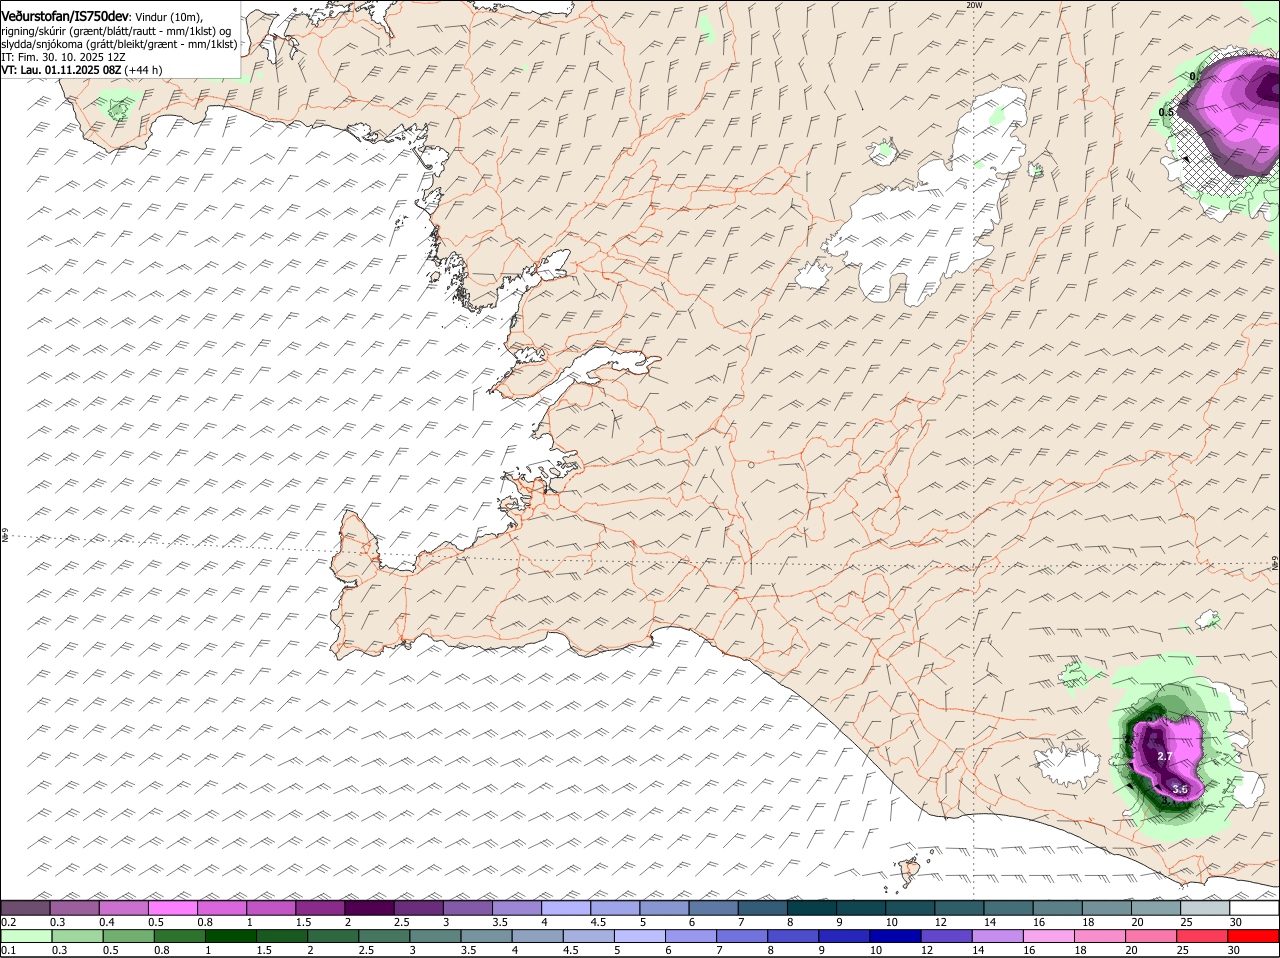Screen dimensions: 1280x958
Task: Pick the lower scale swatch between 5 and 6
Action: click(640, 936)
